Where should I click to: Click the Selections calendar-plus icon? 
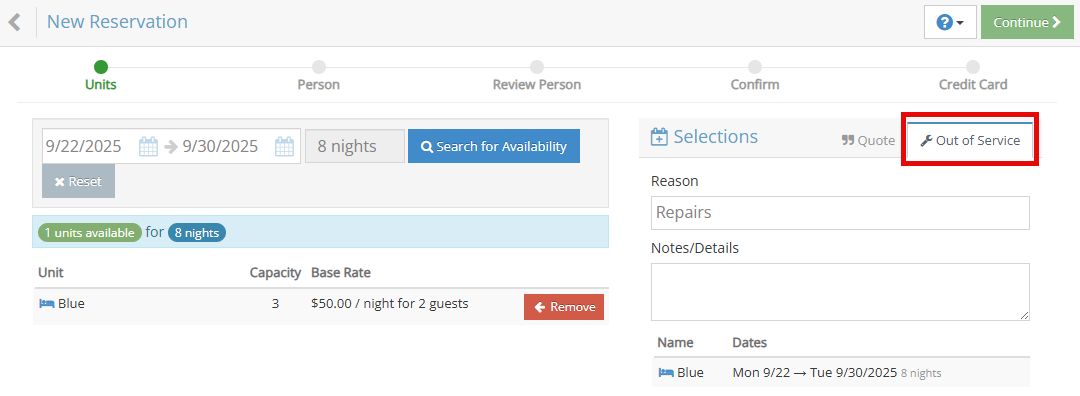click(659, 136)
